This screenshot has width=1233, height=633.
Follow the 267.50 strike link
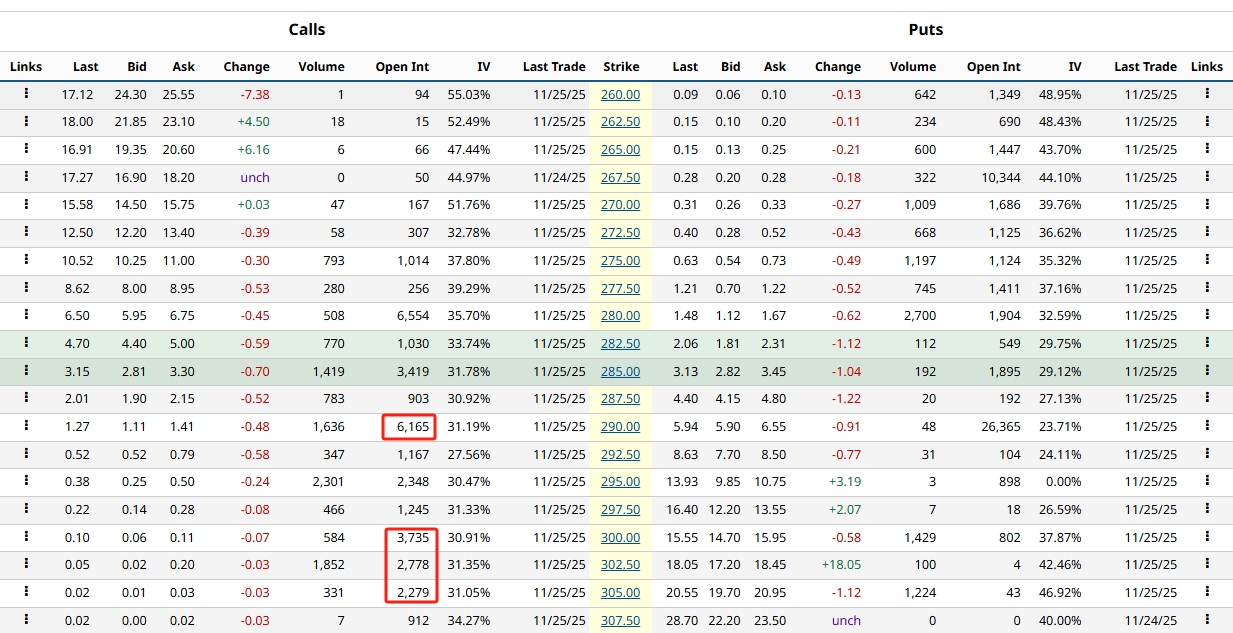coord(620,178)
